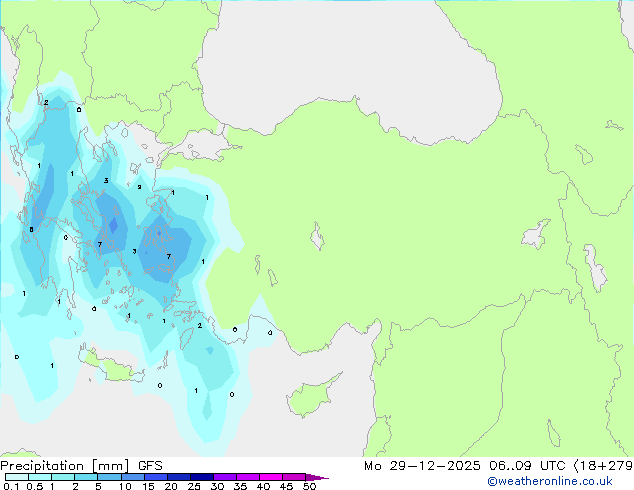The image size is (634, 490).
Task: Click the legend label '20'
Action: point(171,486)
